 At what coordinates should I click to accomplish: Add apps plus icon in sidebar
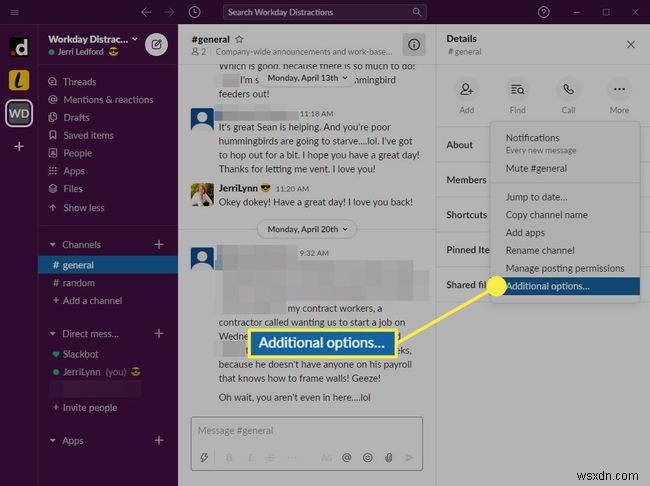159,440
